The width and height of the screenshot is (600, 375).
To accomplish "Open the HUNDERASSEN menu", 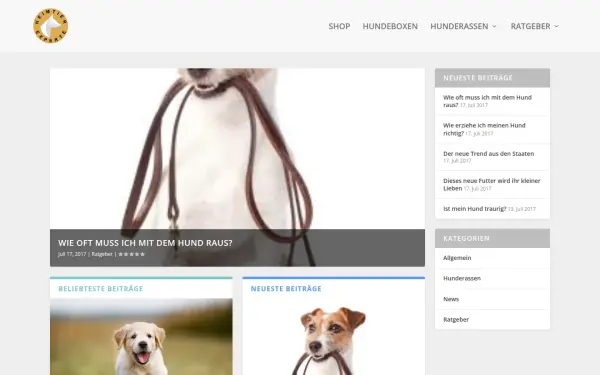I will pos(459,26).
